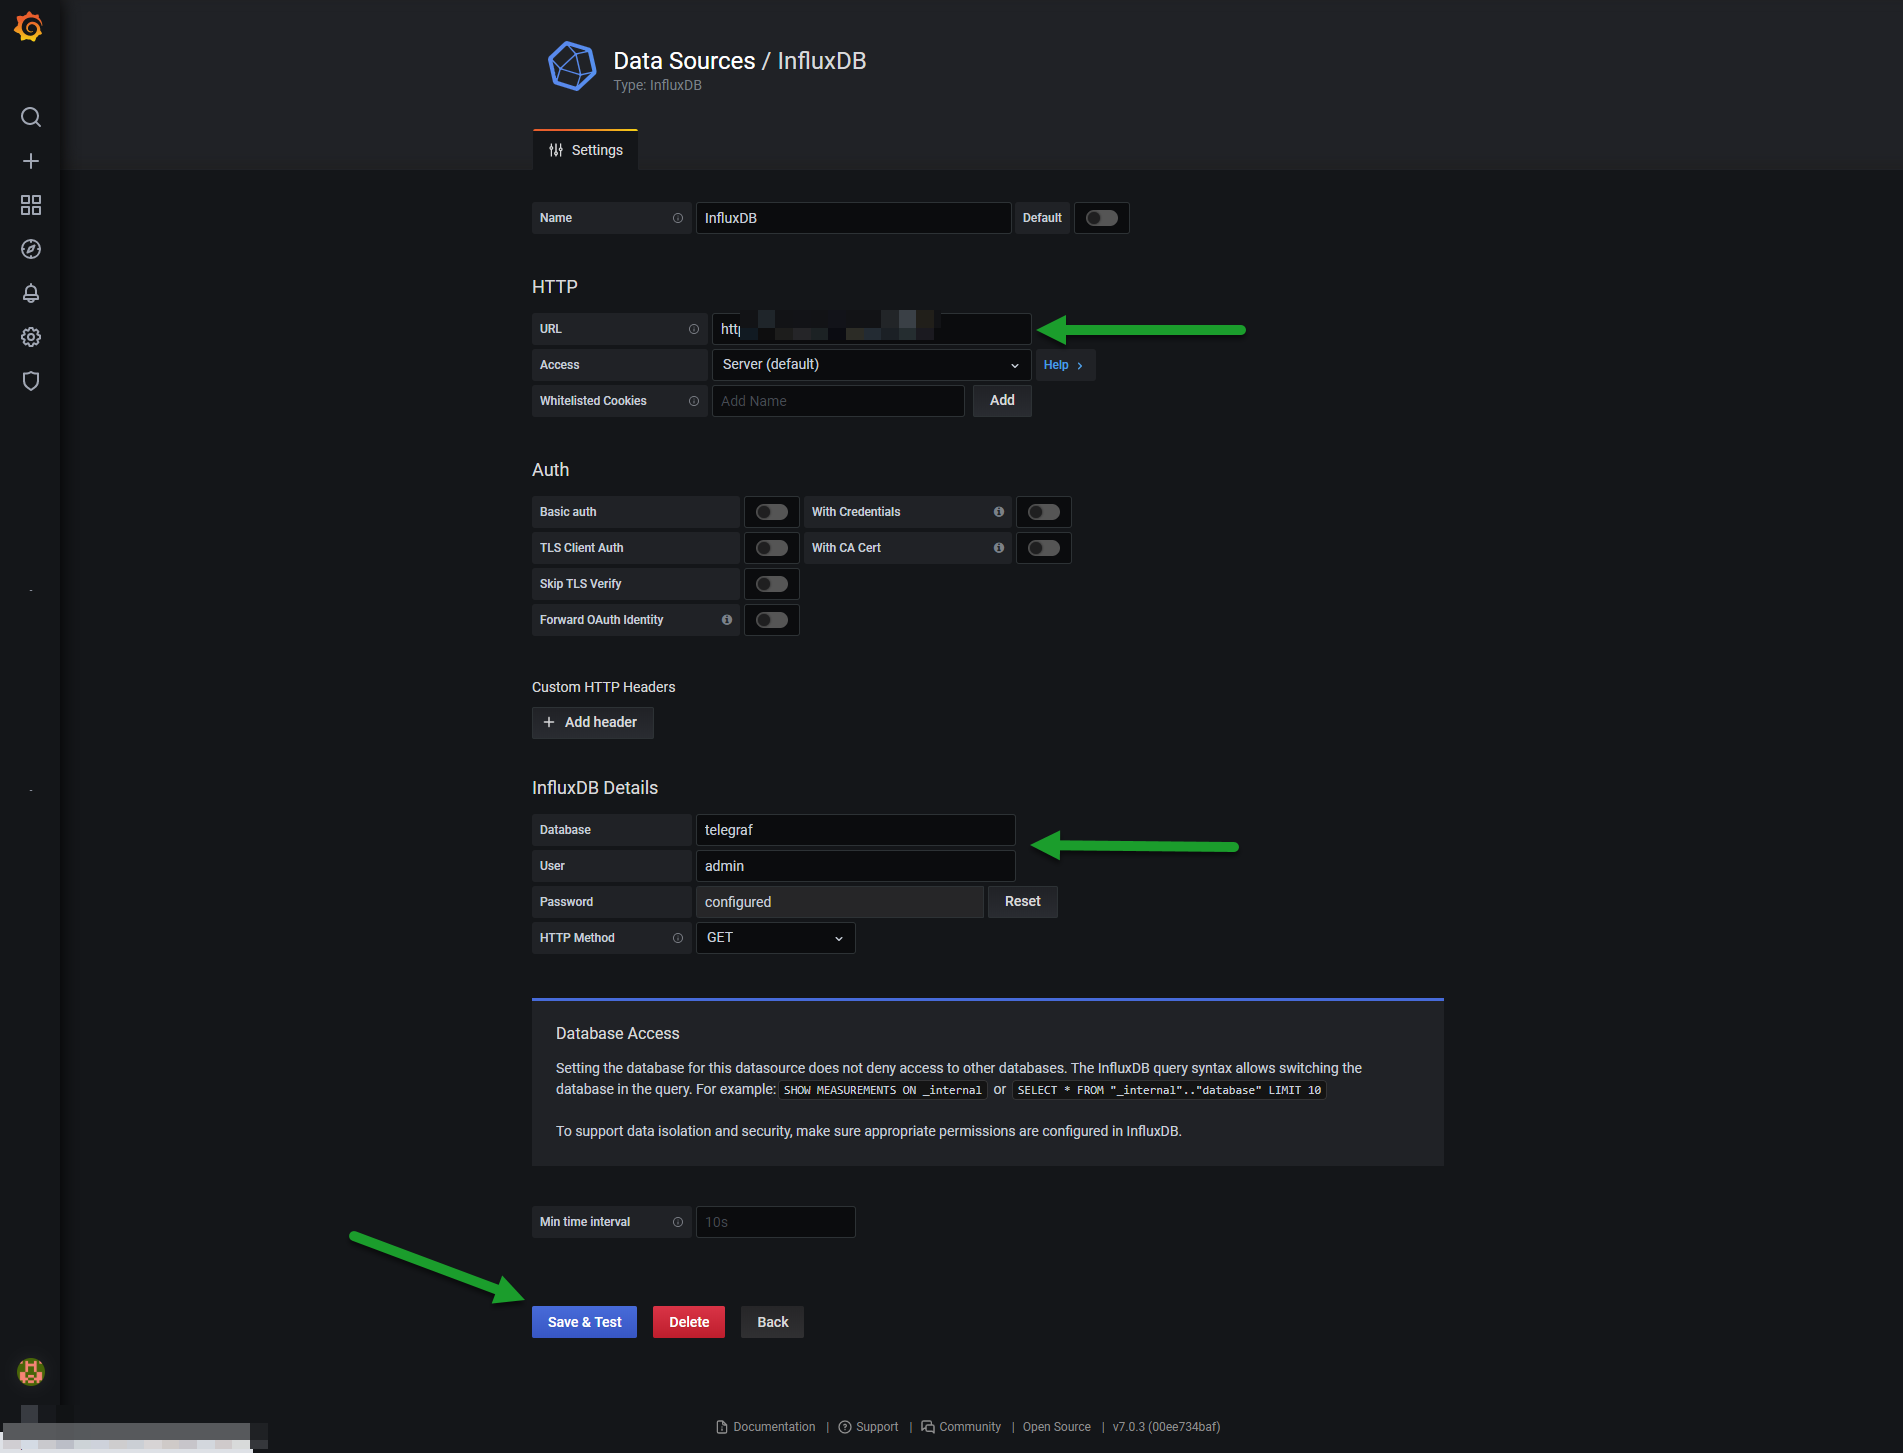Open the Server Admin shield icon

[31, 381]
